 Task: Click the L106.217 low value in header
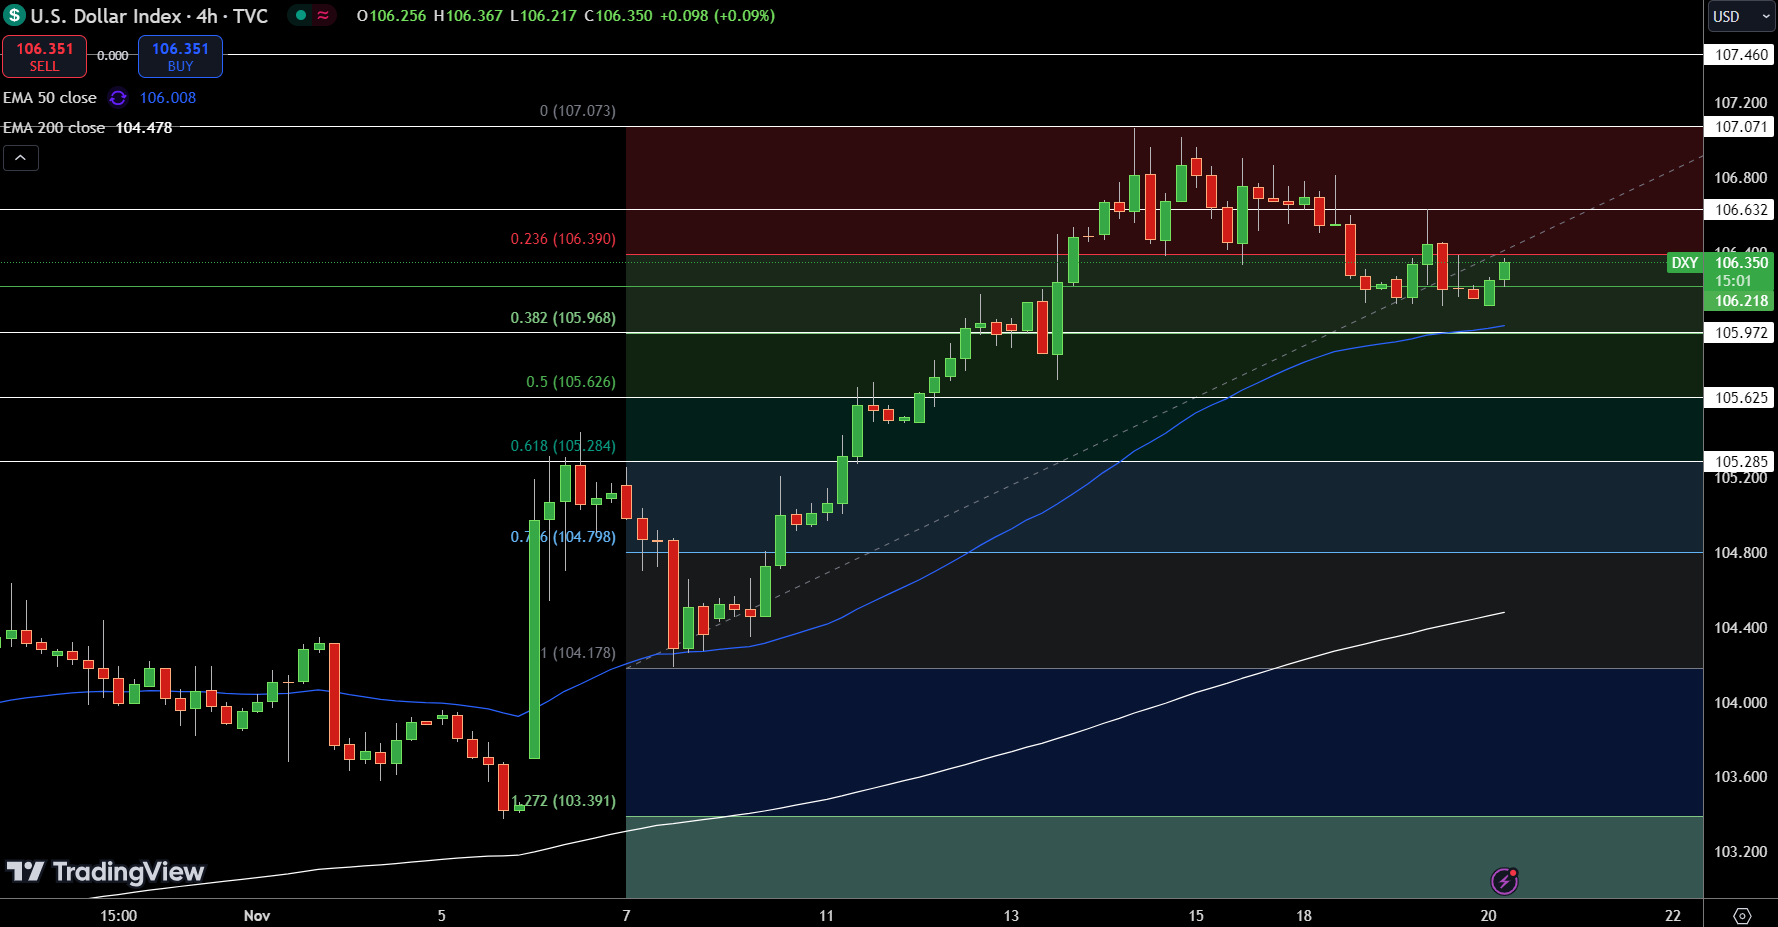click(543, 16)
